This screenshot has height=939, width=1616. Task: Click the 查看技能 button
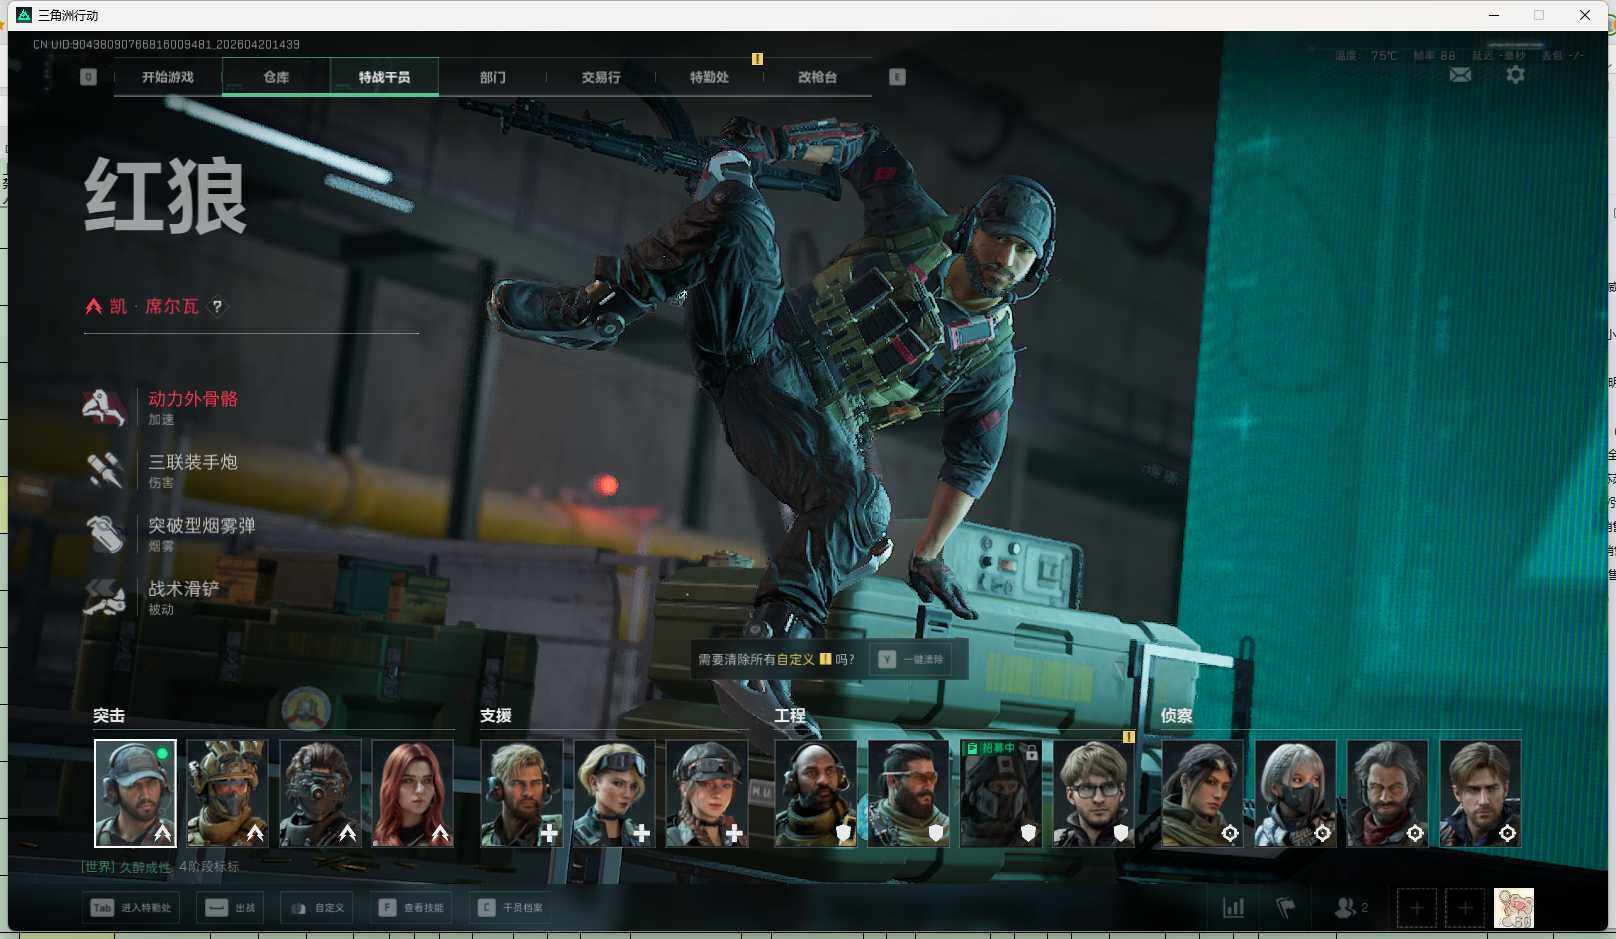coord(412,908)
